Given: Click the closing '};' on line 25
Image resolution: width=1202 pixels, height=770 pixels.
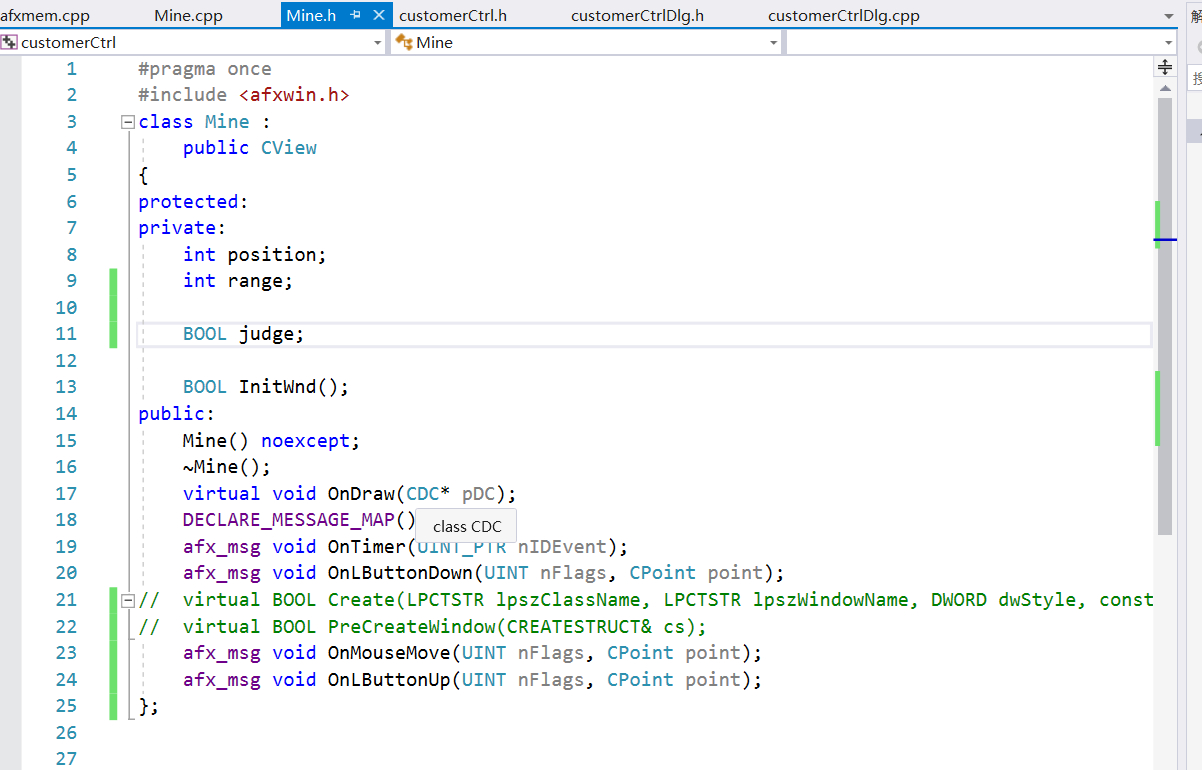Looking at the screenshot, I should 149,706.
